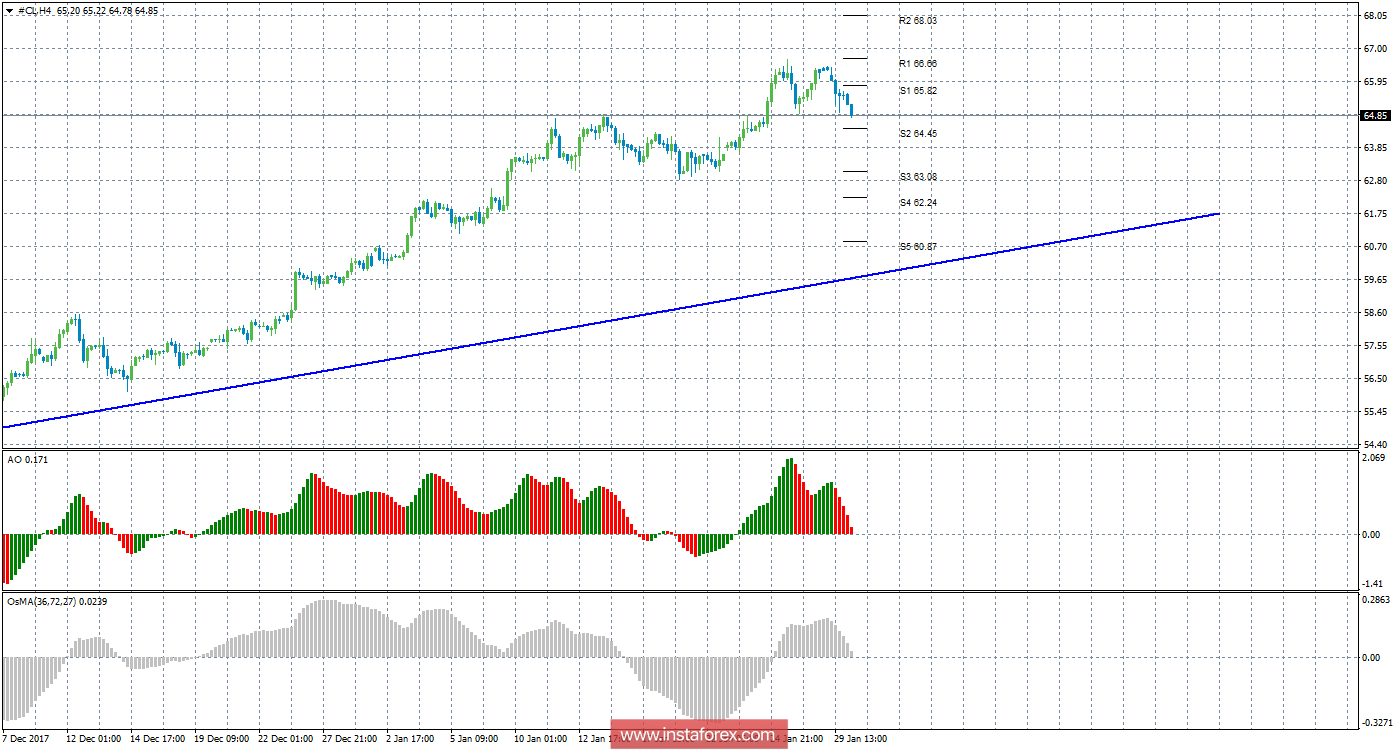Click the 55.45 price axis value

coord(1375,412)
